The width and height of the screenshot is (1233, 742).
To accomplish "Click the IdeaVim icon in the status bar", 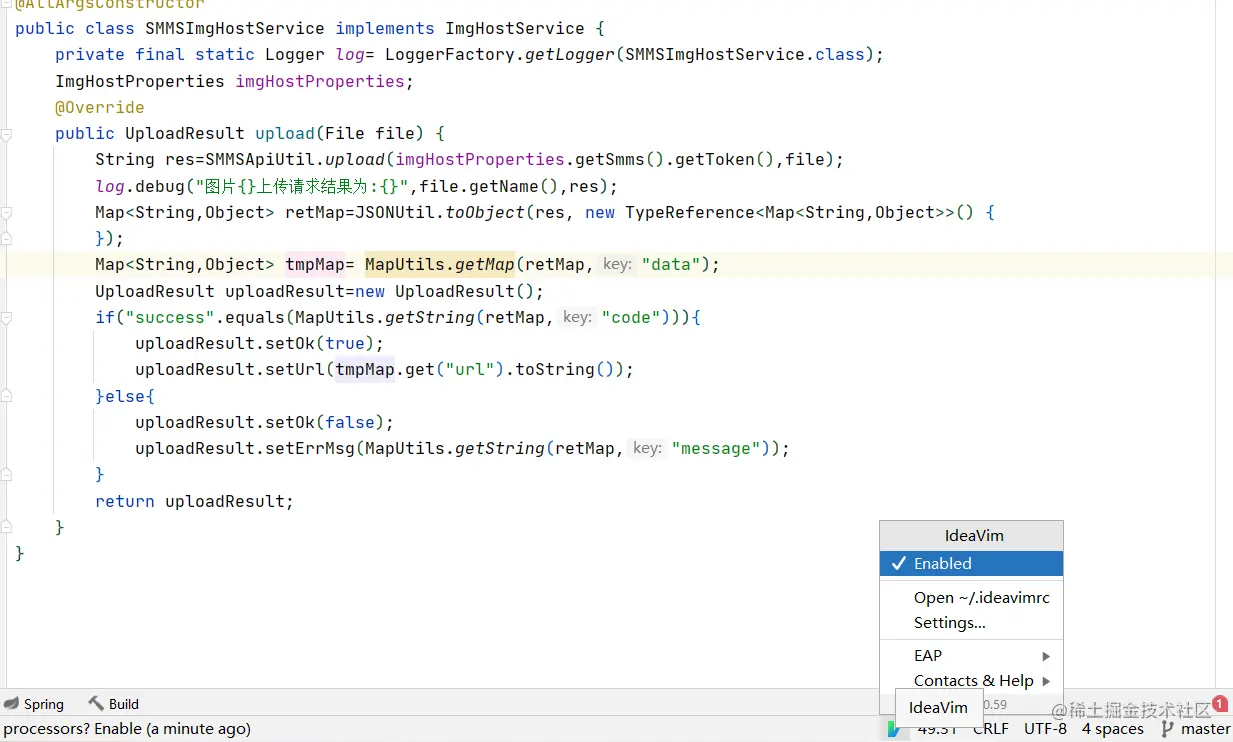I will pos(892,730).
